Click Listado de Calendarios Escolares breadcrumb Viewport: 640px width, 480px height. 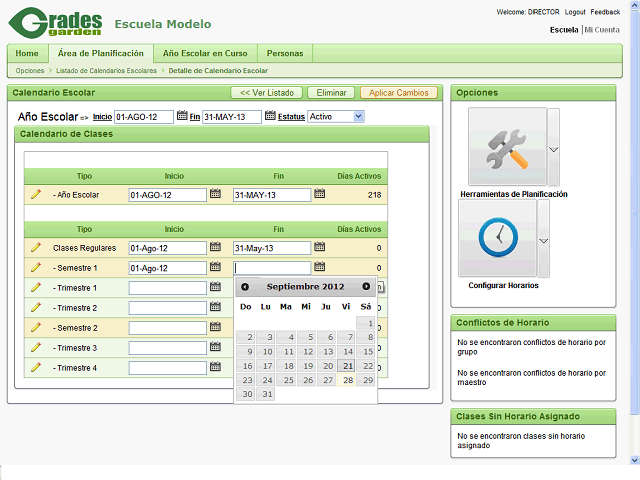coord(106,71)
